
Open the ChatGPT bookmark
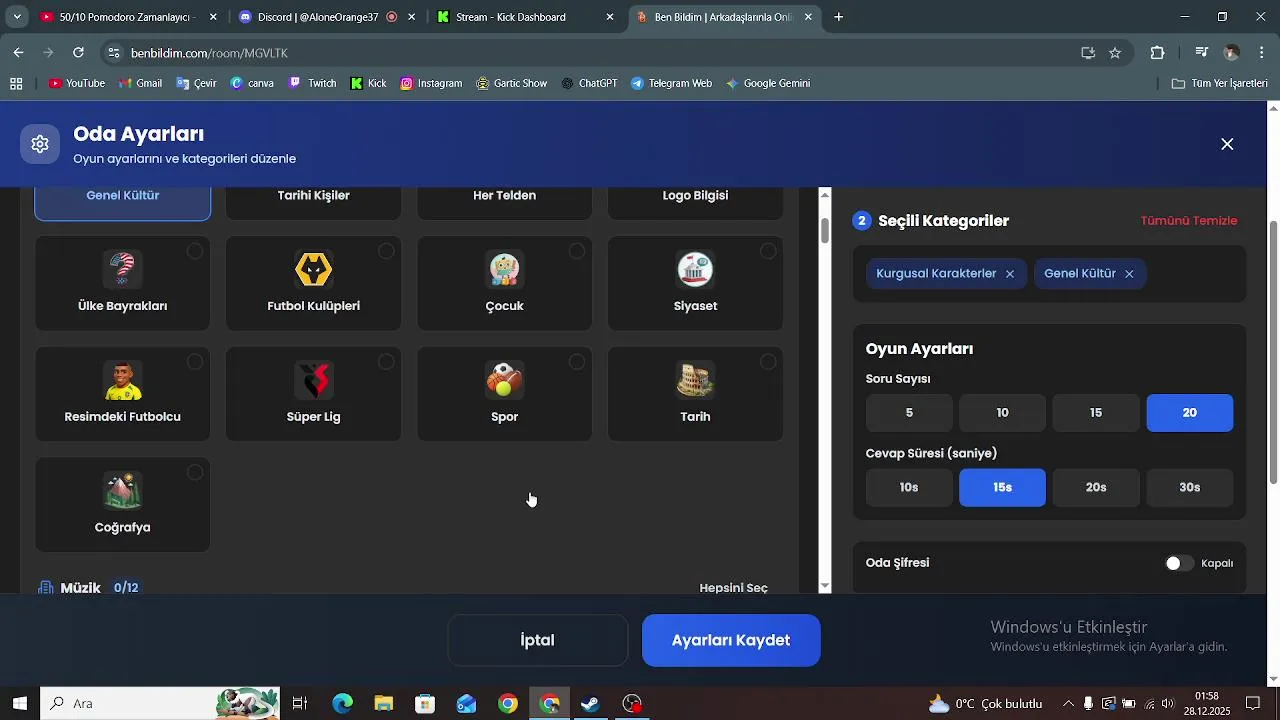(x=588, y=83)
